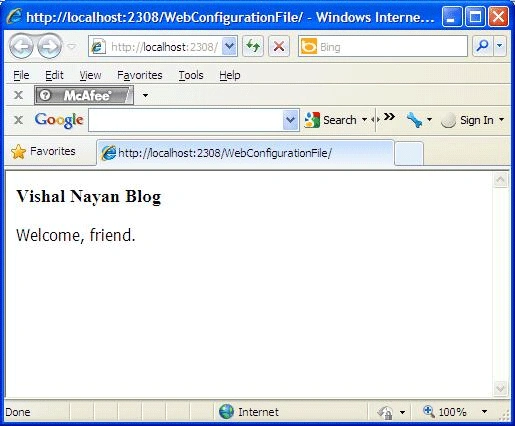Open the Help menu
The width and height of the screenshot is (515, 426).
[230, 75]
